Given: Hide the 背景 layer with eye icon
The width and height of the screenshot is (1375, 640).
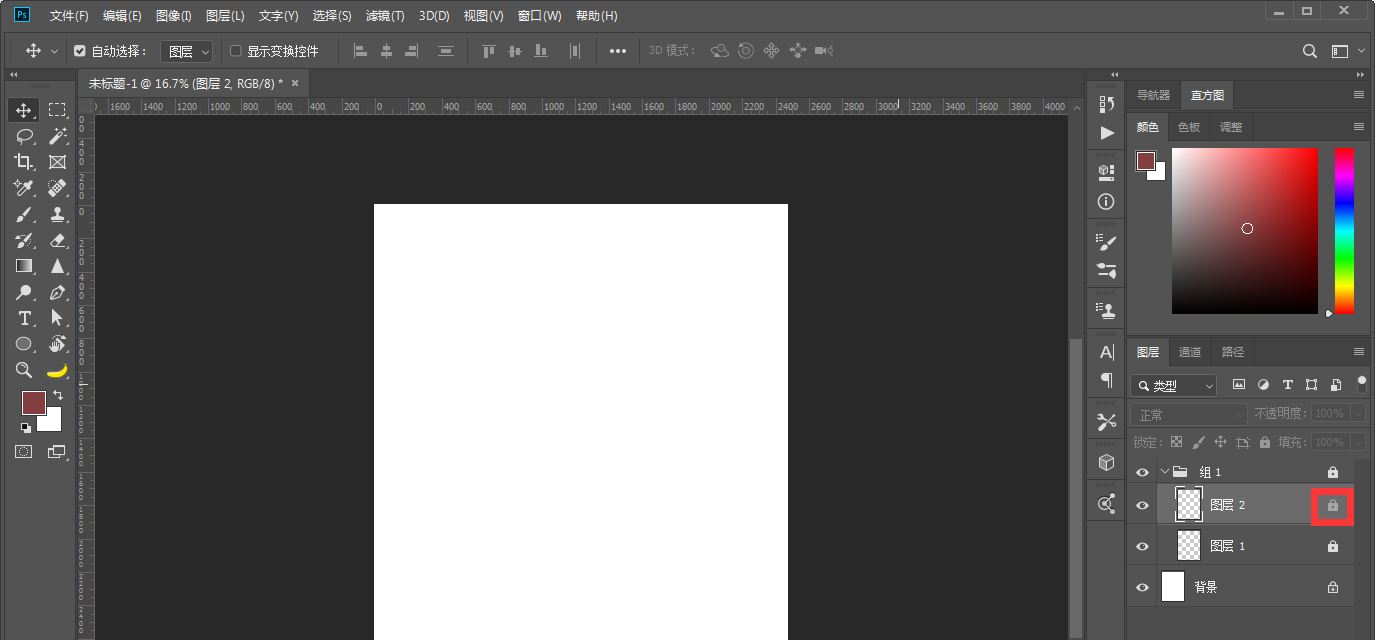Looking at the screenshot, I should click(1142, 588).
